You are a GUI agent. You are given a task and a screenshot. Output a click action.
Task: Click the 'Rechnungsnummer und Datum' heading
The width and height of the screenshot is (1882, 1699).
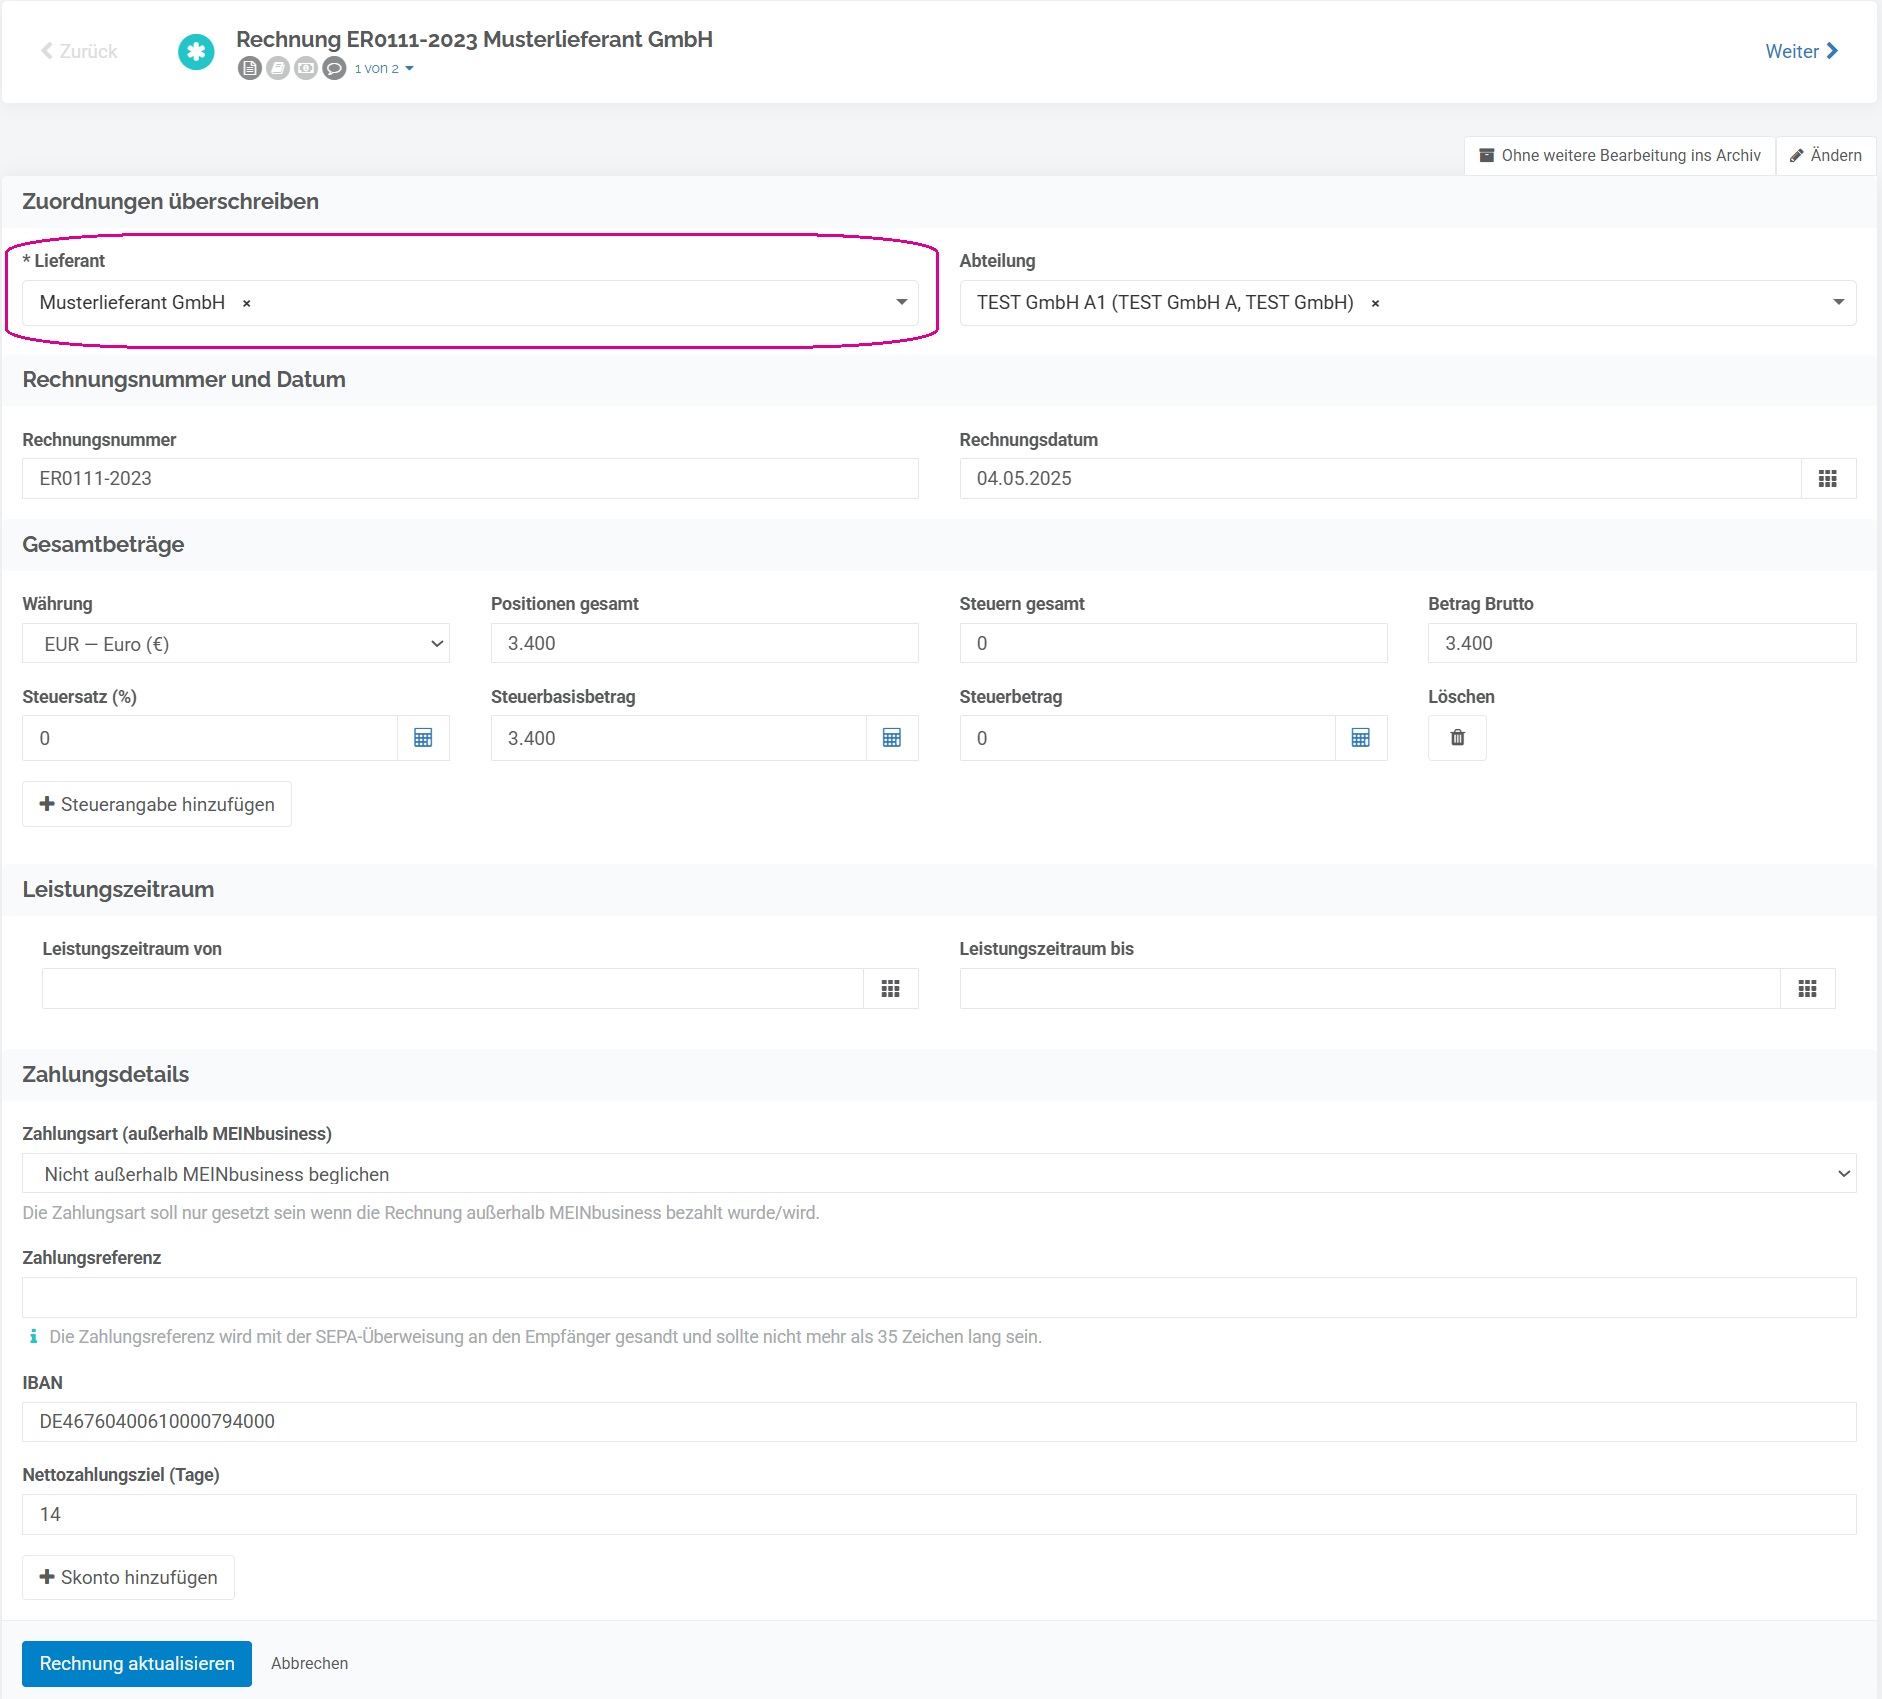click(x=184, y=380)
